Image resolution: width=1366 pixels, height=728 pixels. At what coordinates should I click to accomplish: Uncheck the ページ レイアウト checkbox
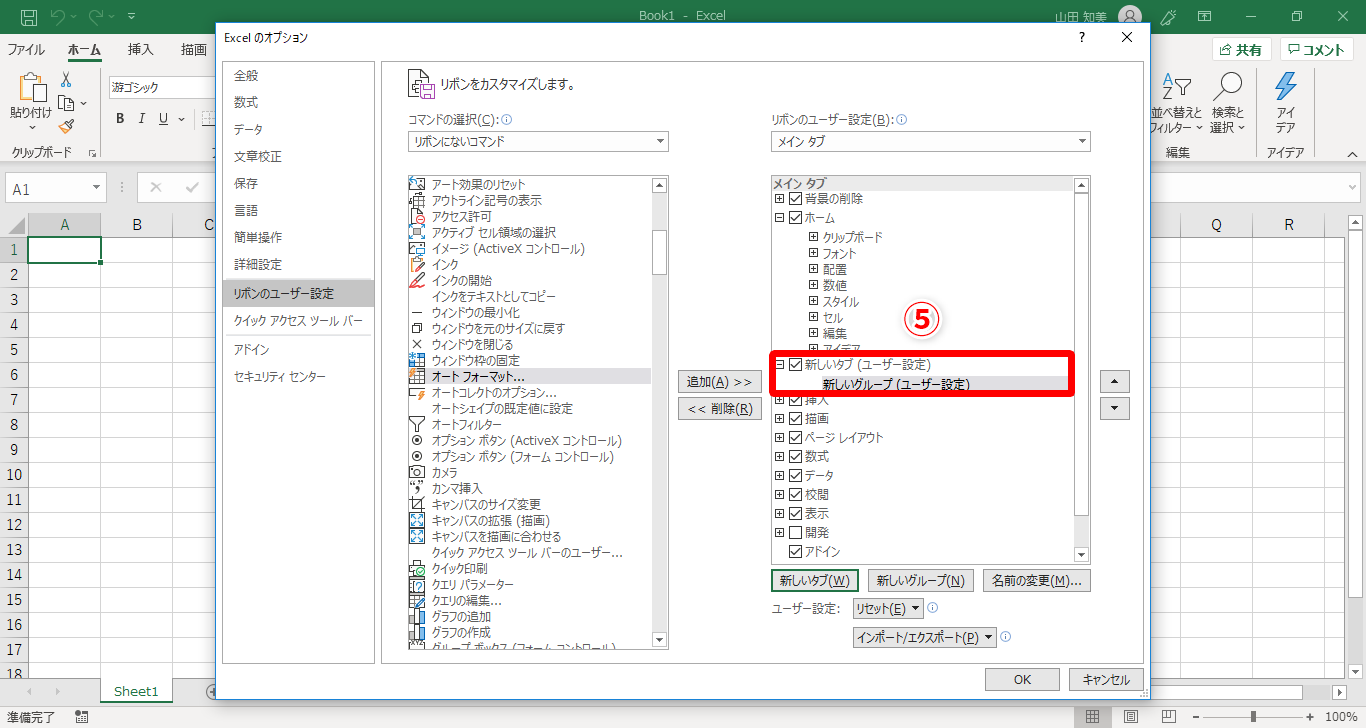pos(796,438)
